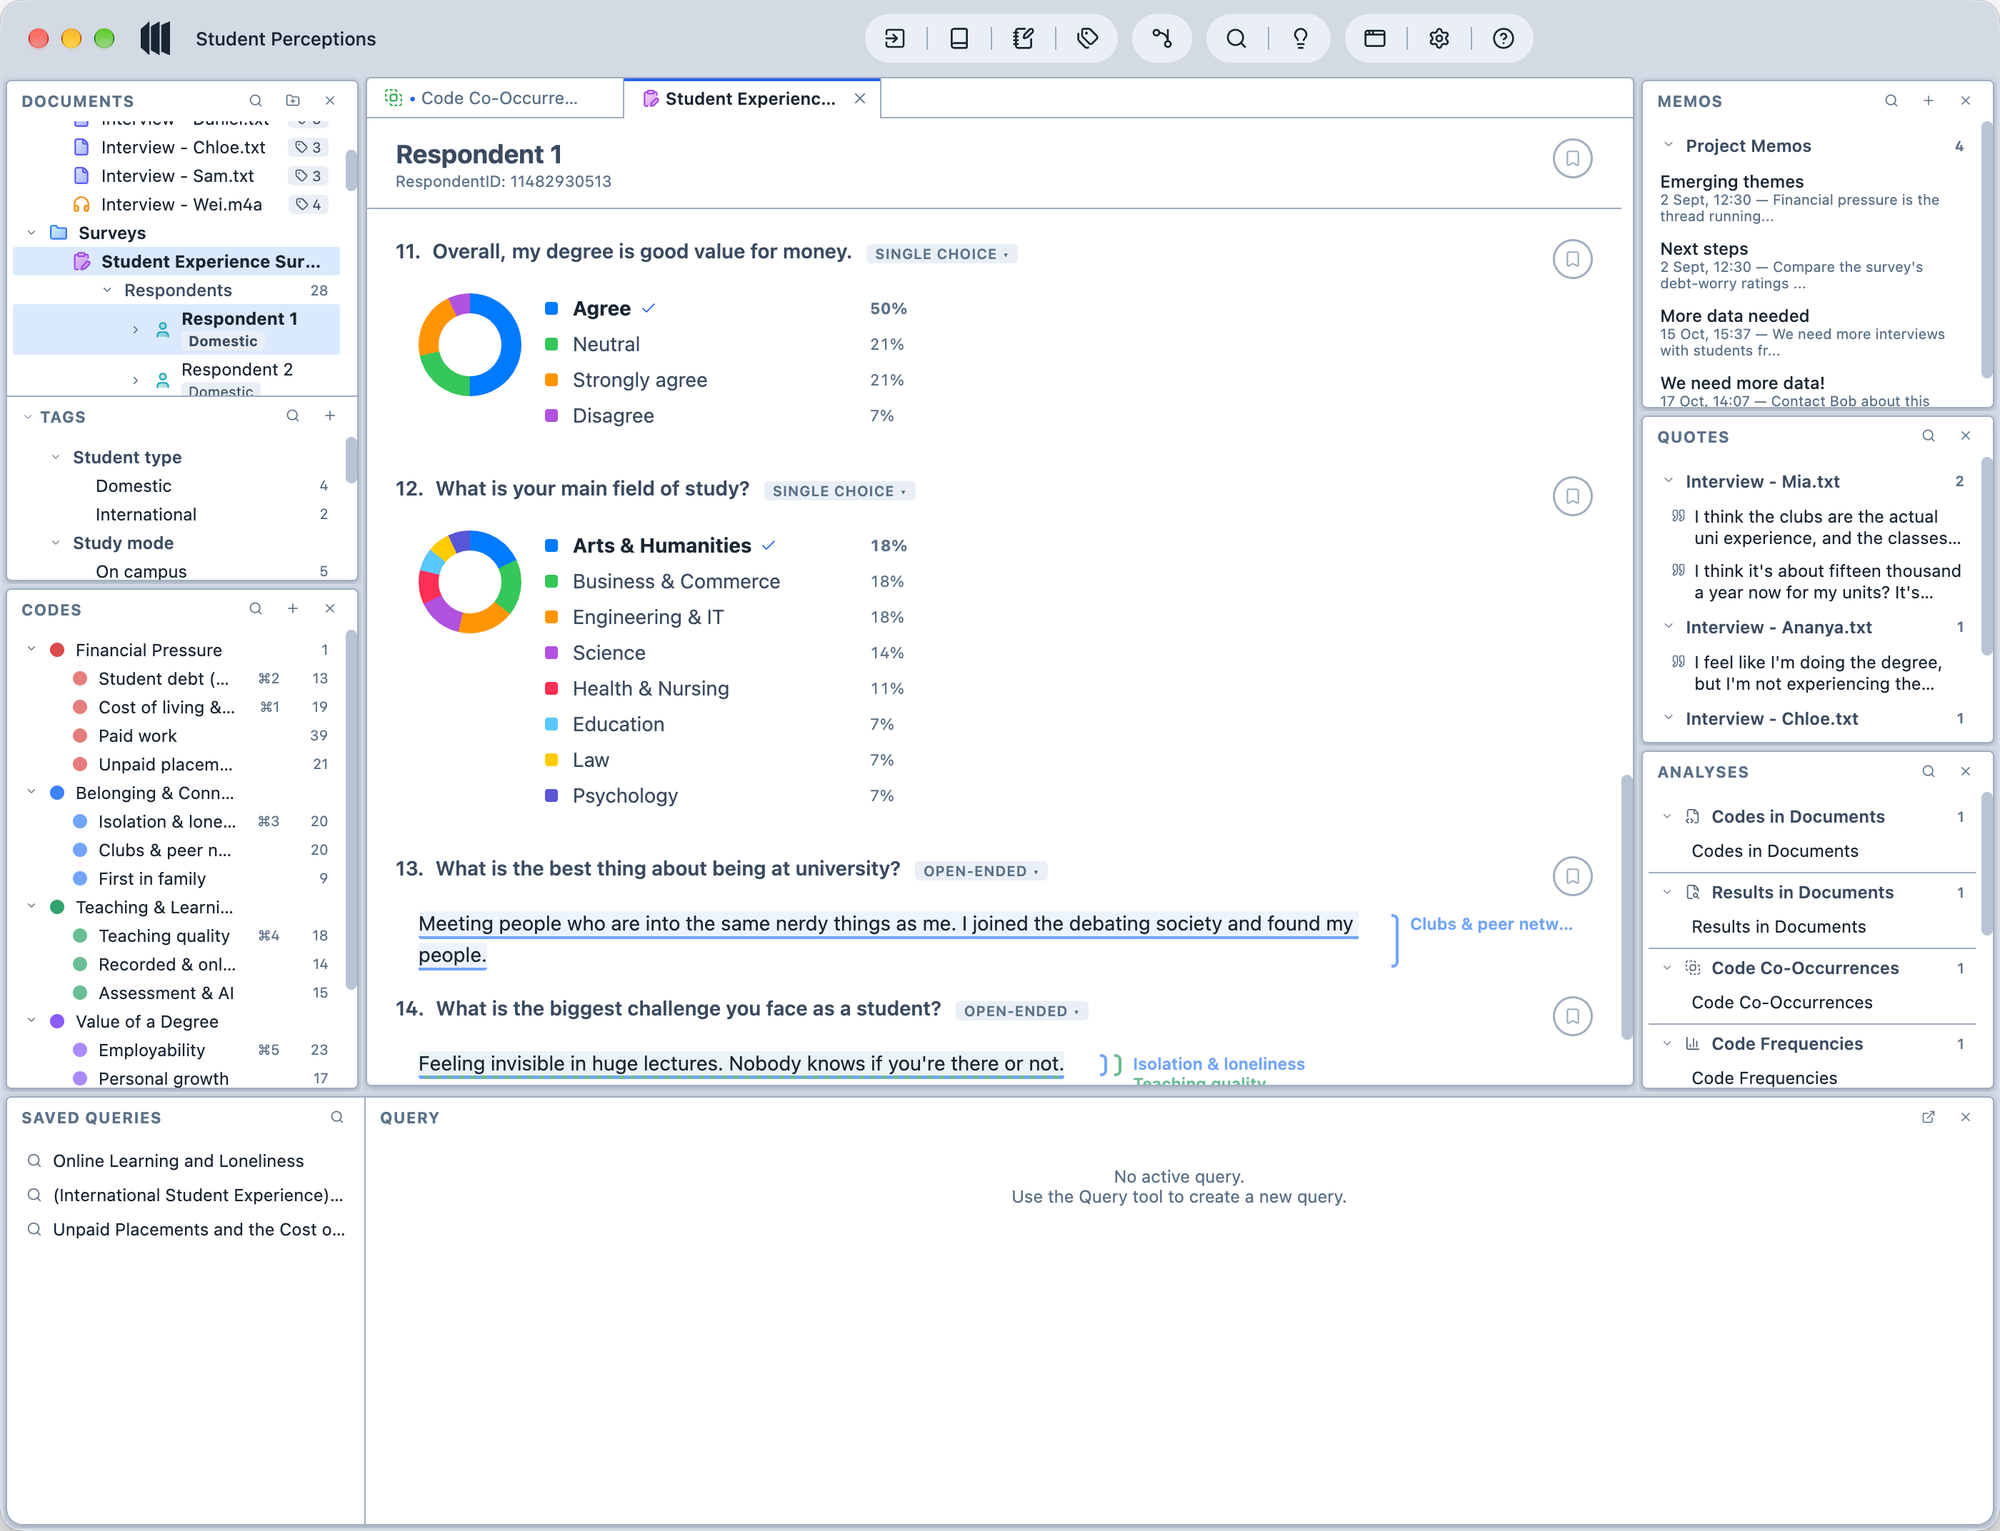Image resolution: width=2000 pixels, height=1531 pixels.
Task: Search in the Analyses panel
Action: click(x=1928, y=772)
